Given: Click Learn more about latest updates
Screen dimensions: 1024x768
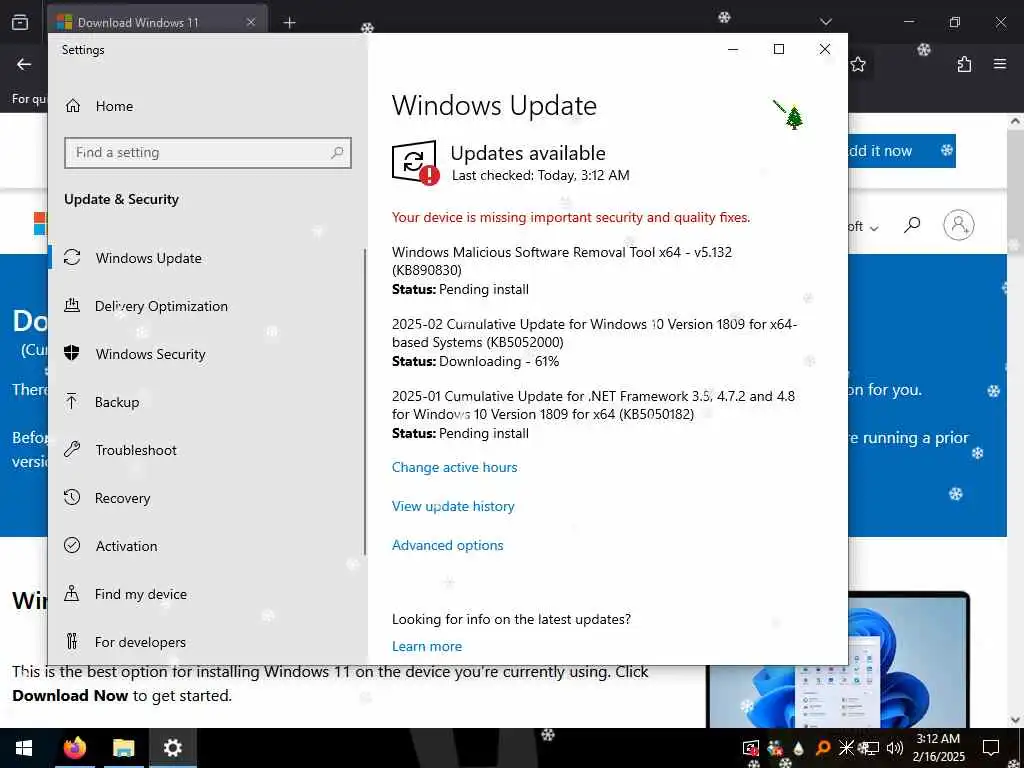Looking at the screenshot, I should tap(426, 646).
